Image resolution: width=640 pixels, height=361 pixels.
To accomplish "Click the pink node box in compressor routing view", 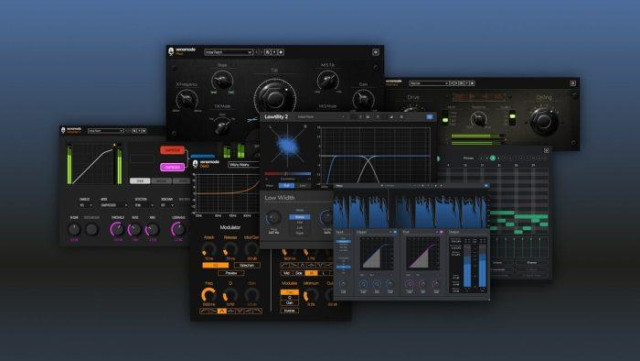I will click(x=172, y=167).
